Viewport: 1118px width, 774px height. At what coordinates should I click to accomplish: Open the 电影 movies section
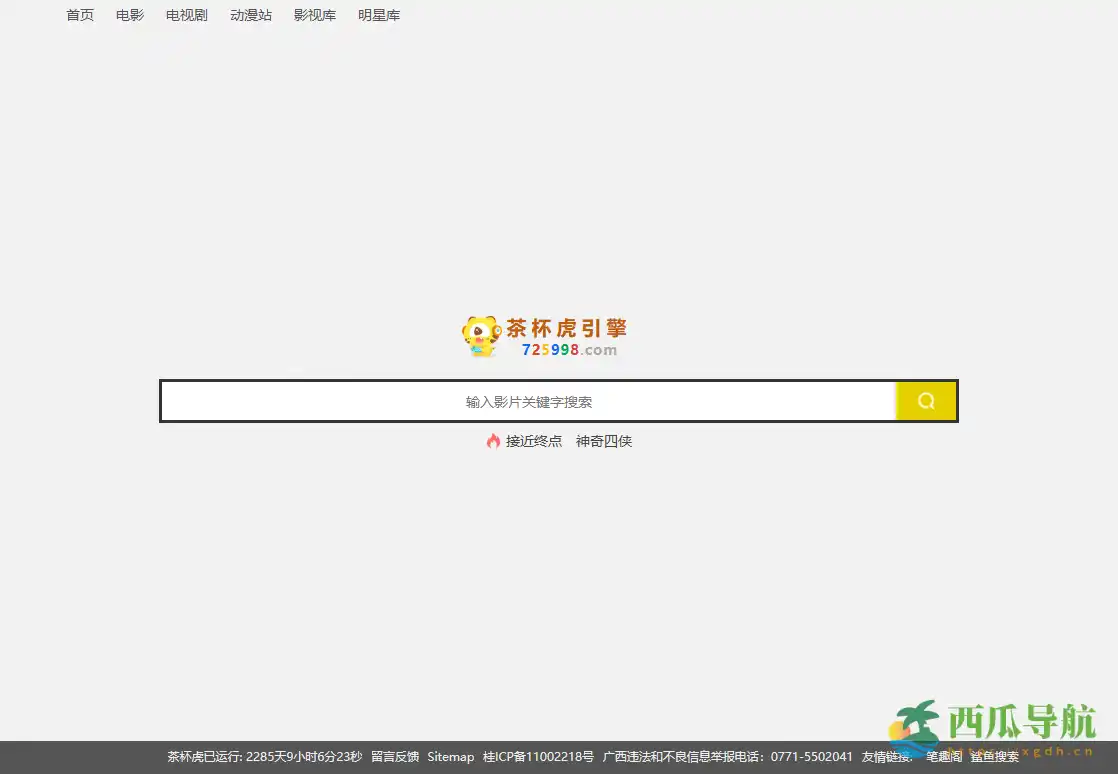point(130,15)
